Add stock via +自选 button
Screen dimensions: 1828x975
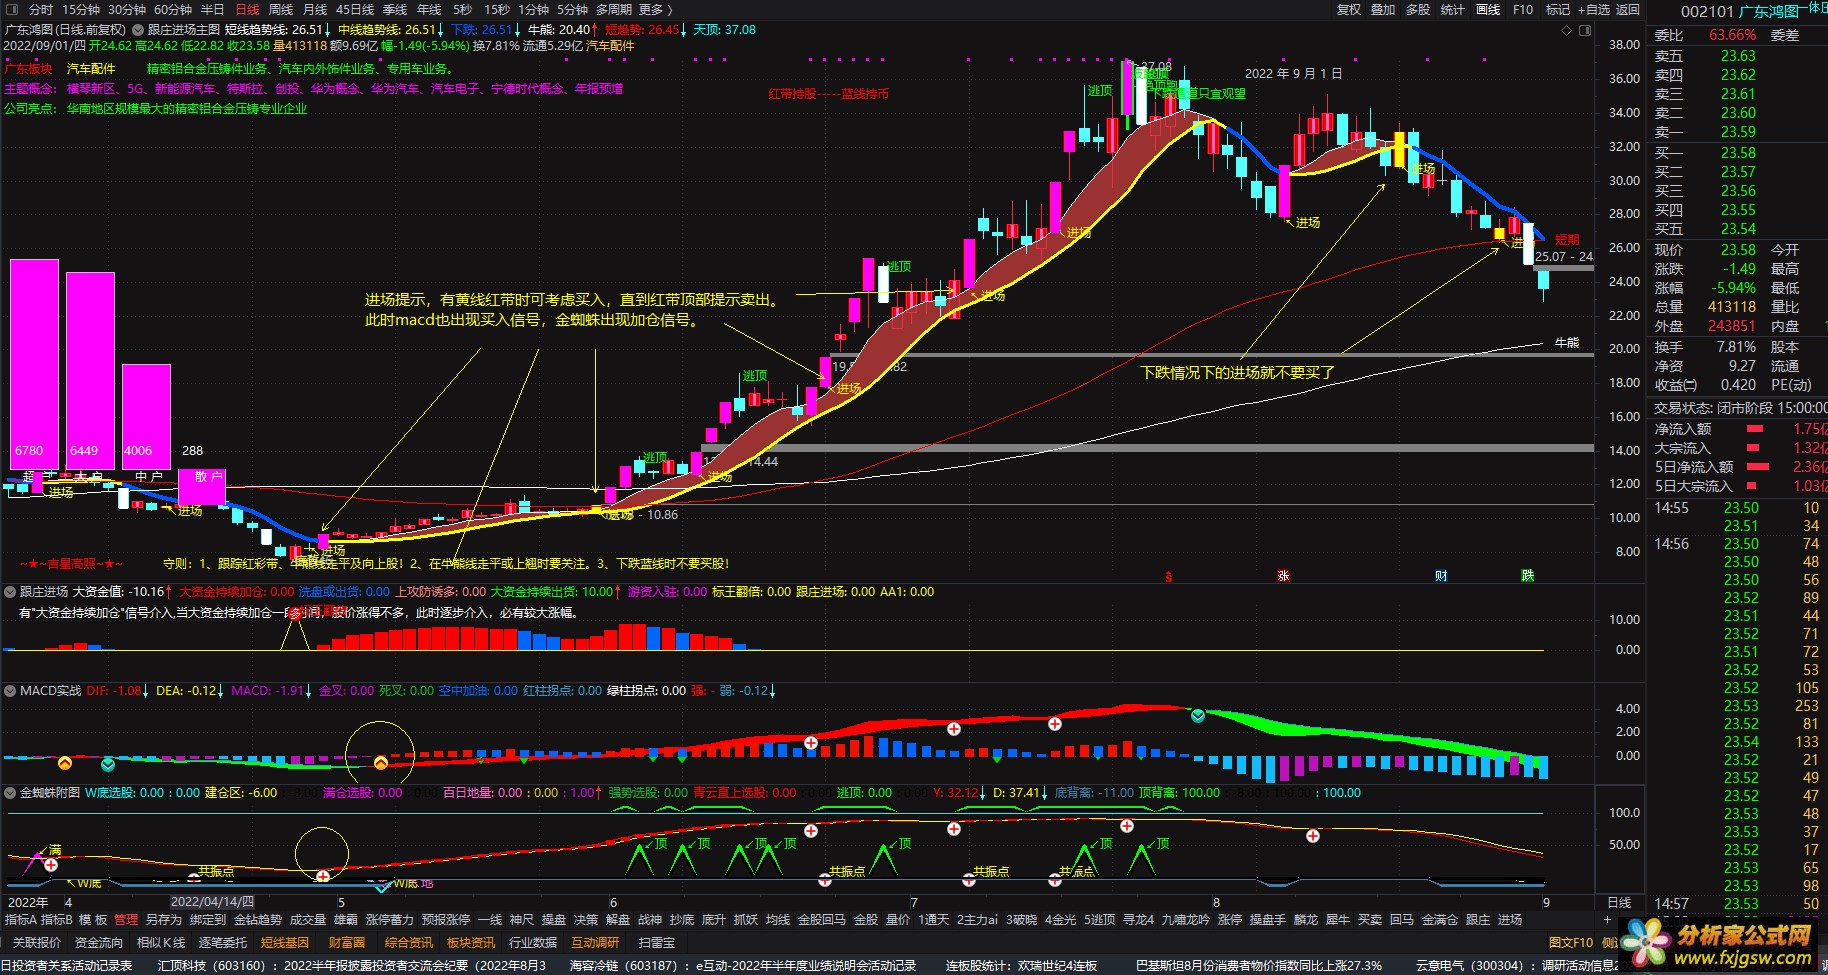pos(1594,9)
